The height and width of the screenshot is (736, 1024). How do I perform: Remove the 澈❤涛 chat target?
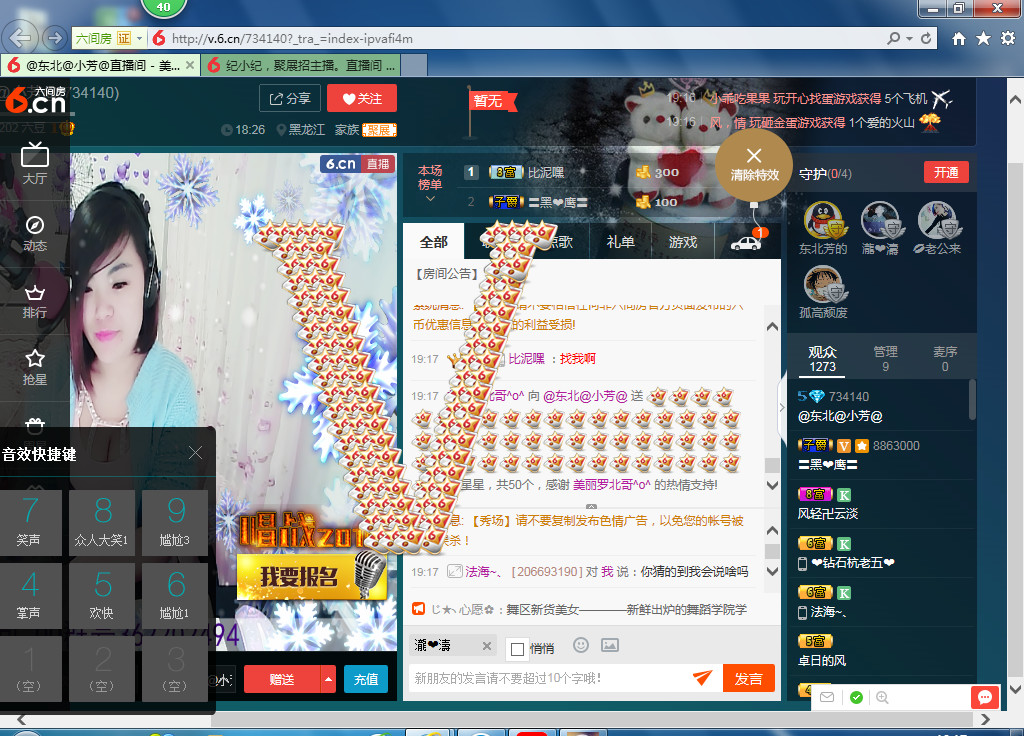click(487, 646)
